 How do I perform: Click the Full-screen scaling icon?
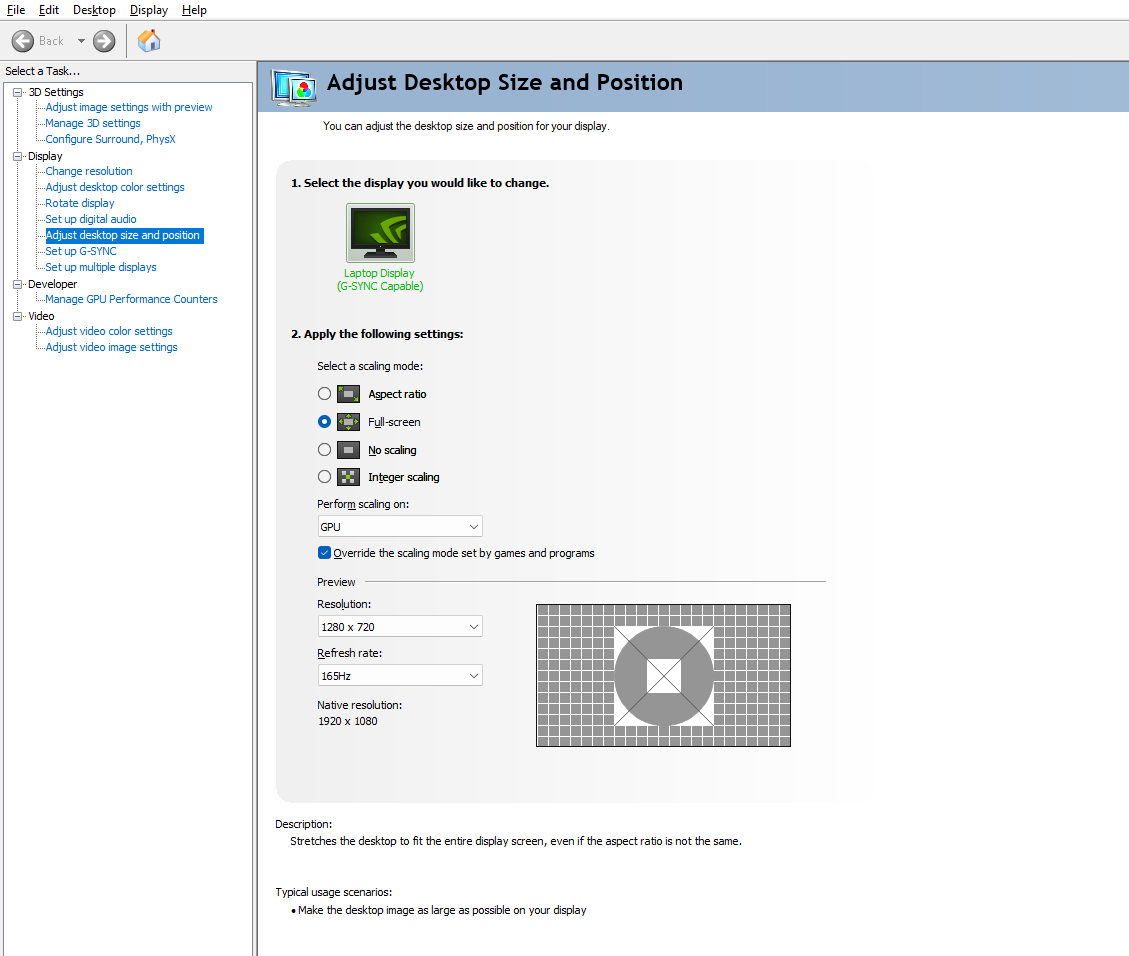(x=348, y=422)
